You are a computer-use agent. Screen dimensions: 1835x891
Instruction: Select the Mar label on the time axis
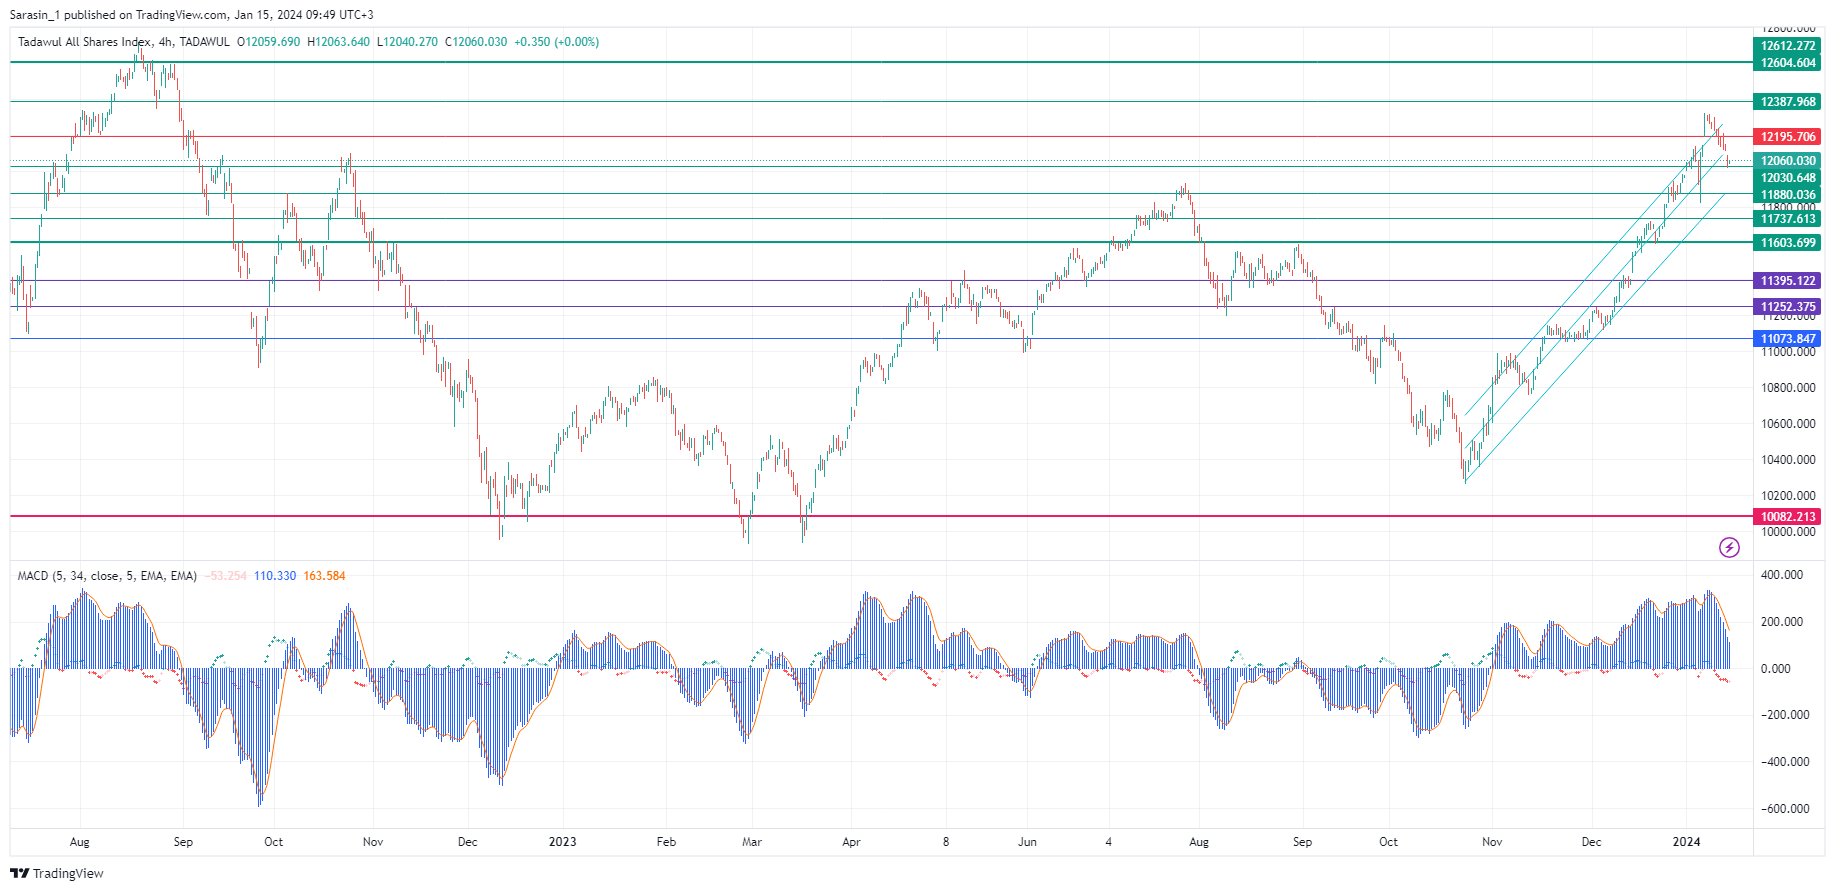click(x=752, y=842)
